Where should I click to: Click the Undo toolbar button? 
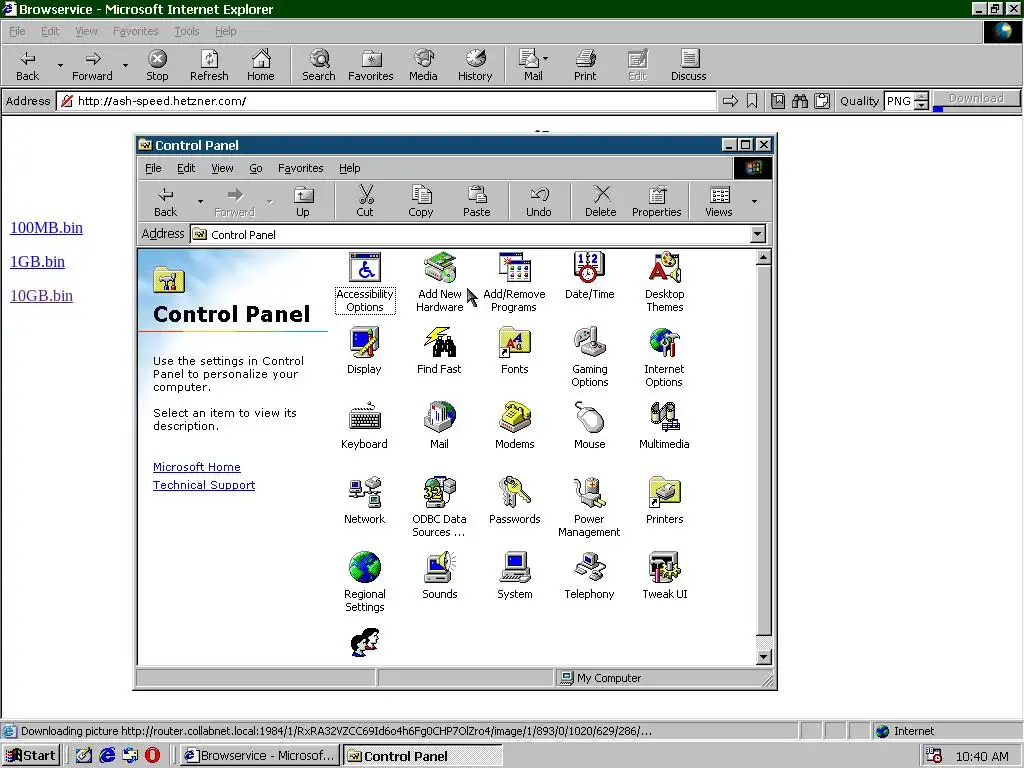click(539, 201)
